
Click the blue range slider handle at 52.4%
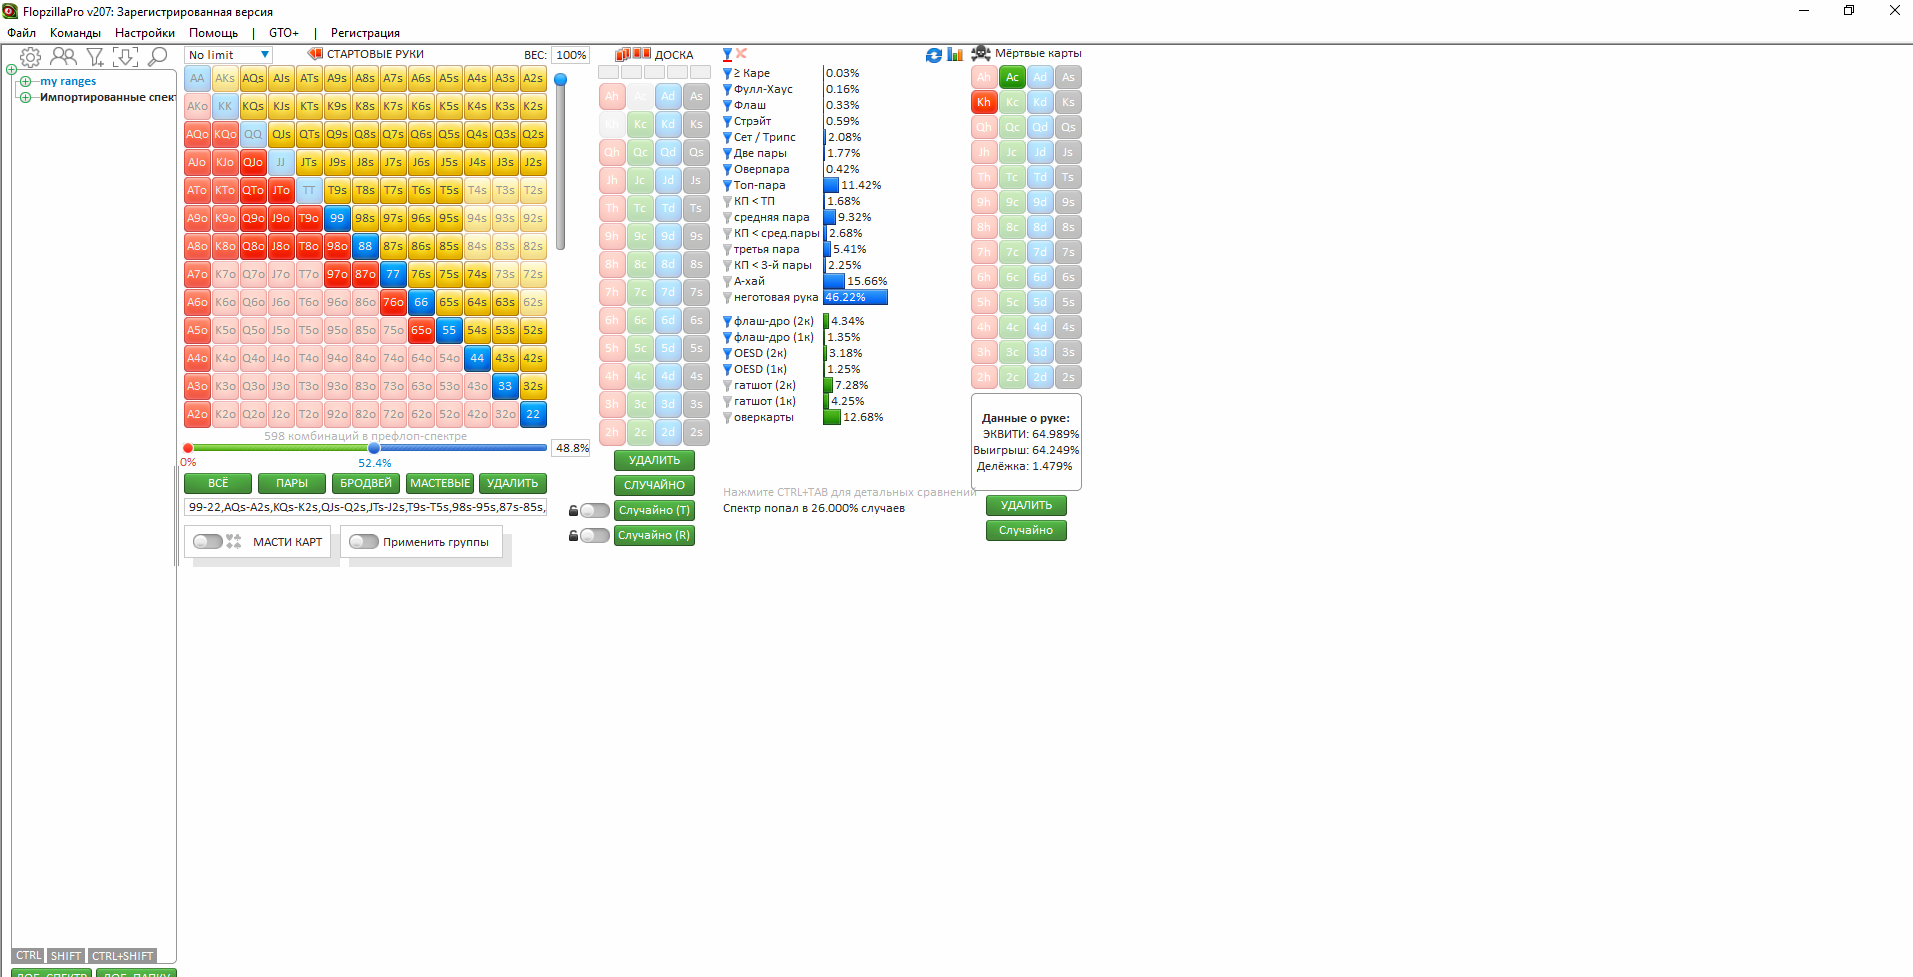click(x=374, y=448)
